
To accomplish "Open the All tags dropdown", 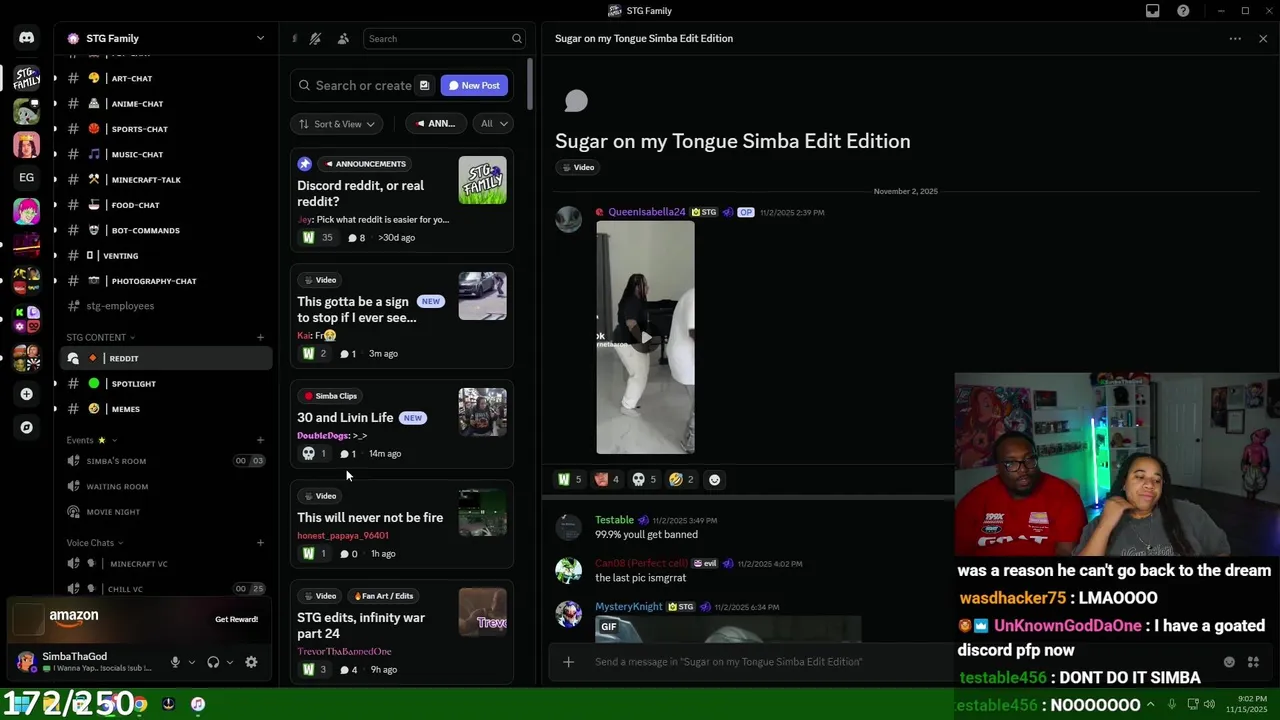I will pos(493,124).
